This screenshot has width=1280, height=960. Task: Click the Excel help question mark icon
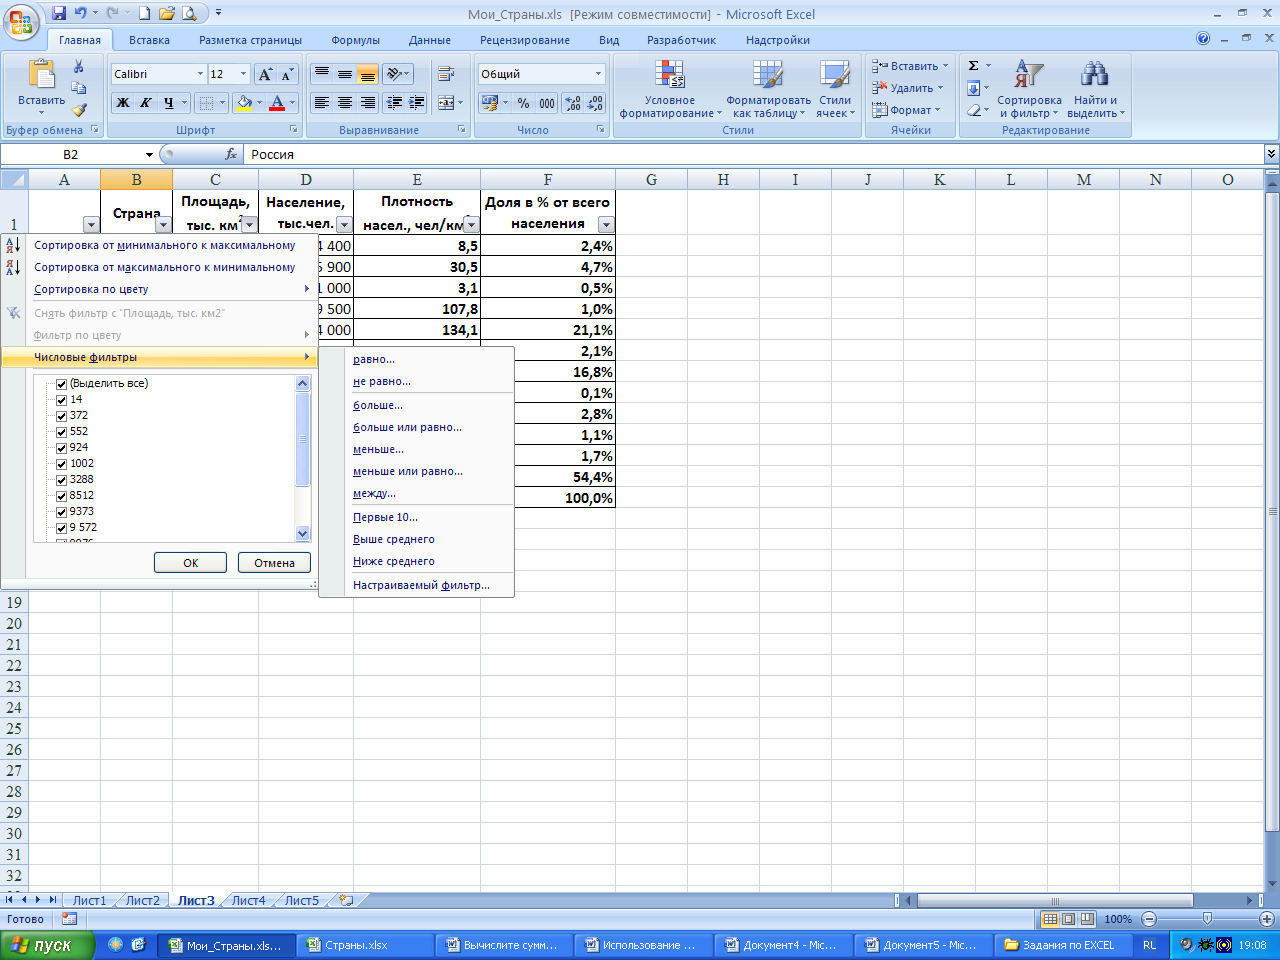pos(1203,39)
